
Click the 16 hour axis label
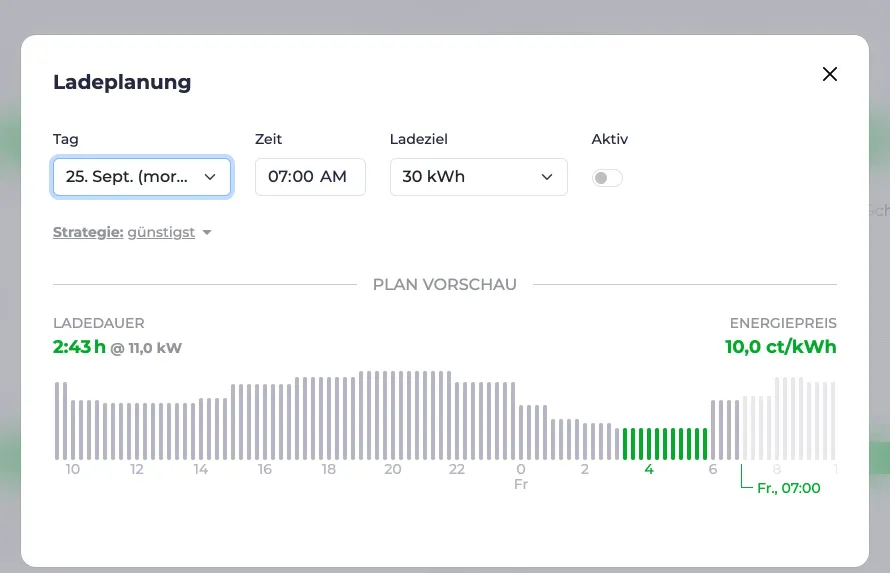[x=265, y=469]
